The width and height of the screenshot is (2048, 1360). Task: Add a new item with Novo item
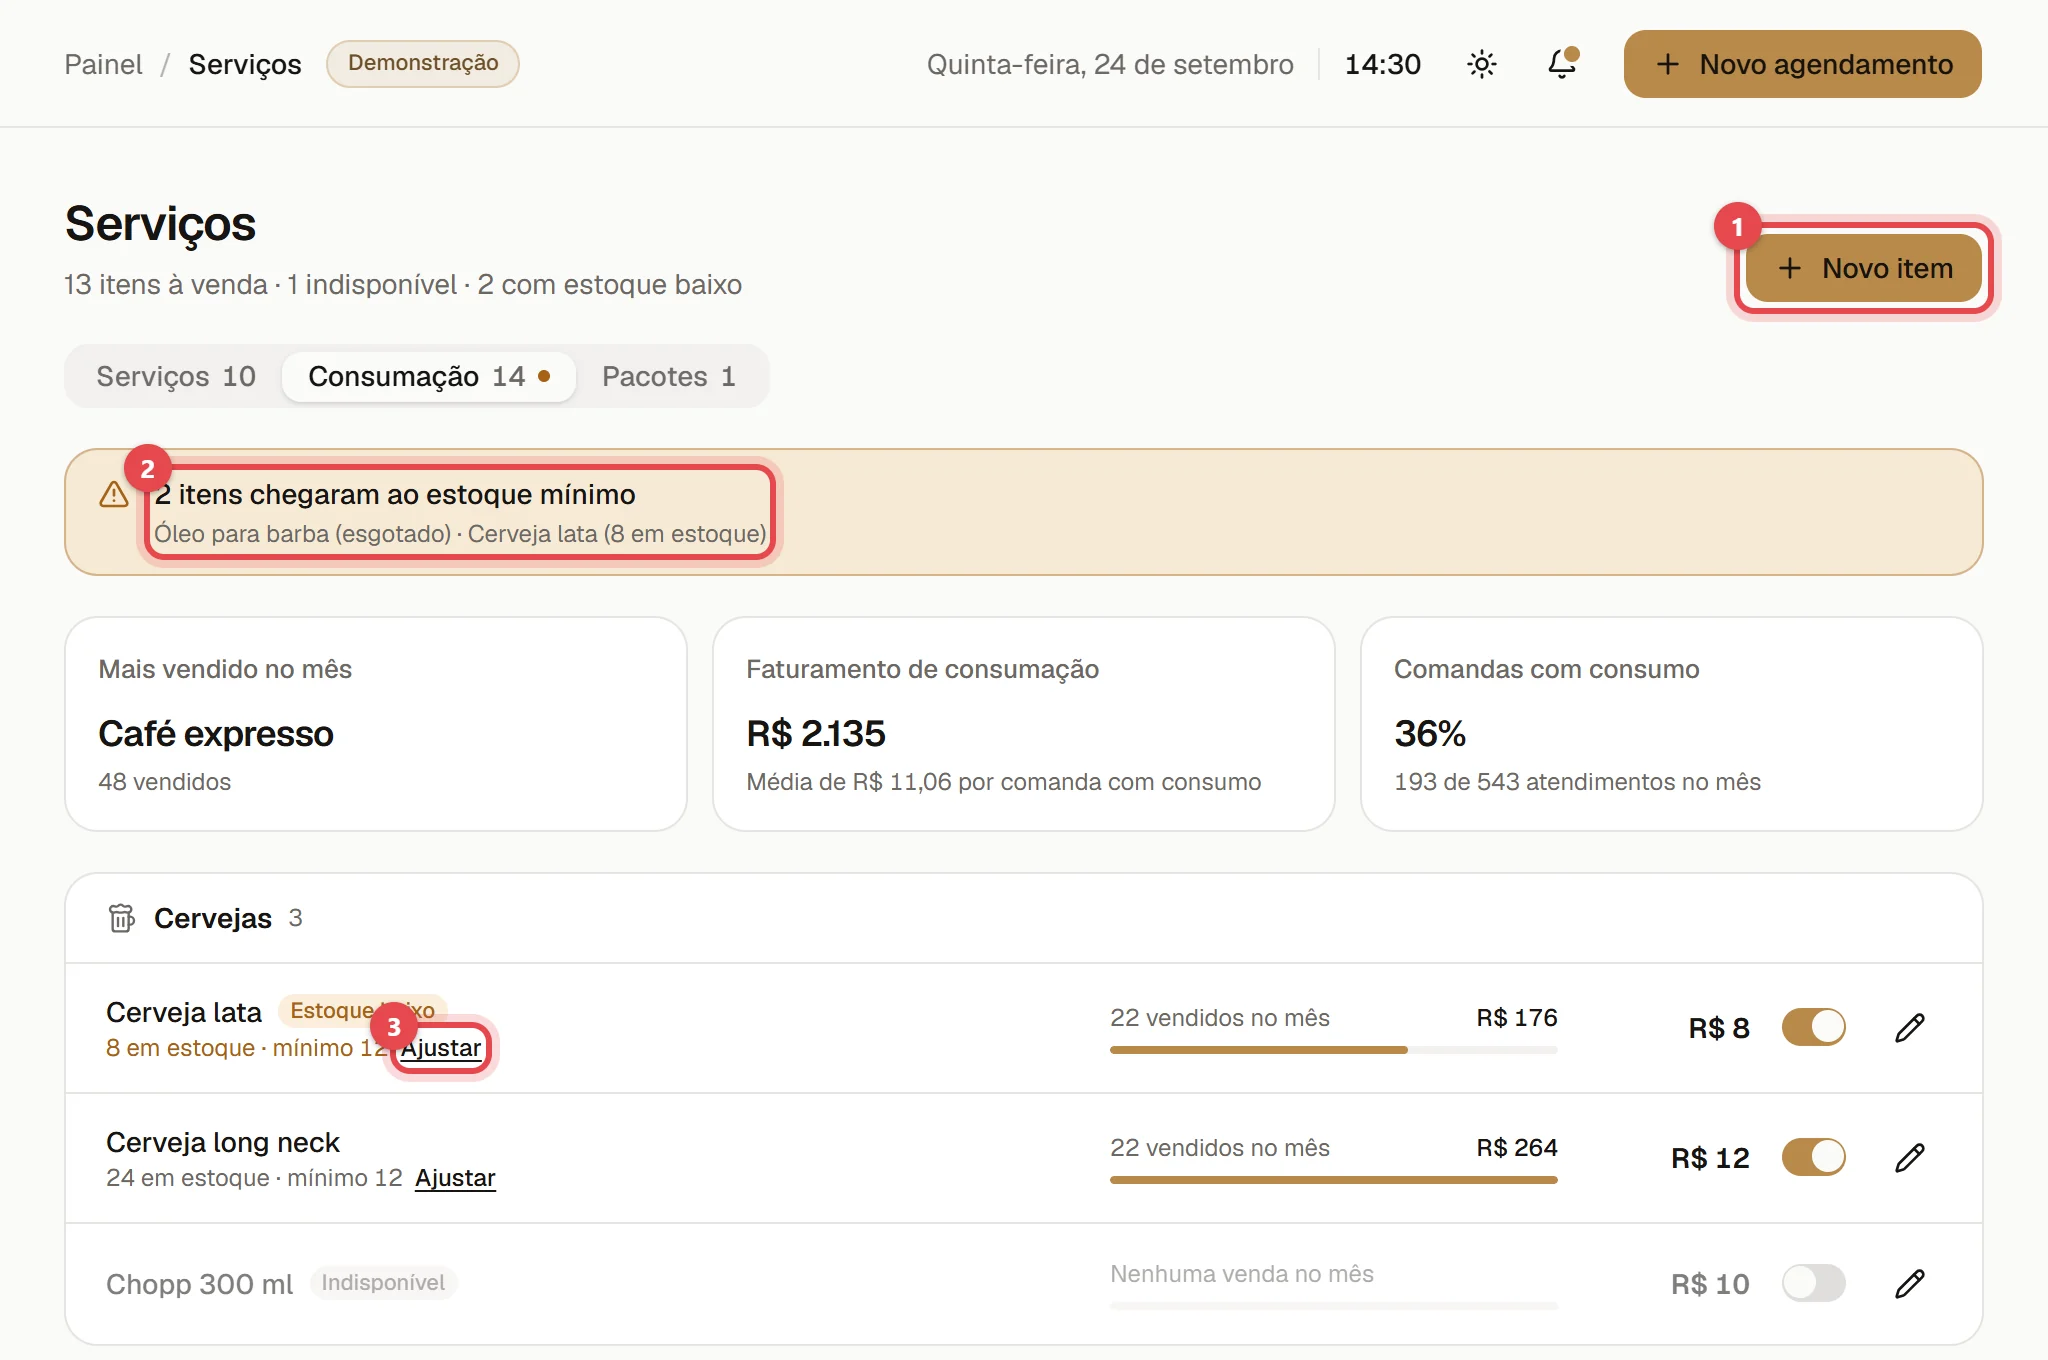[x=1864, y=268]
